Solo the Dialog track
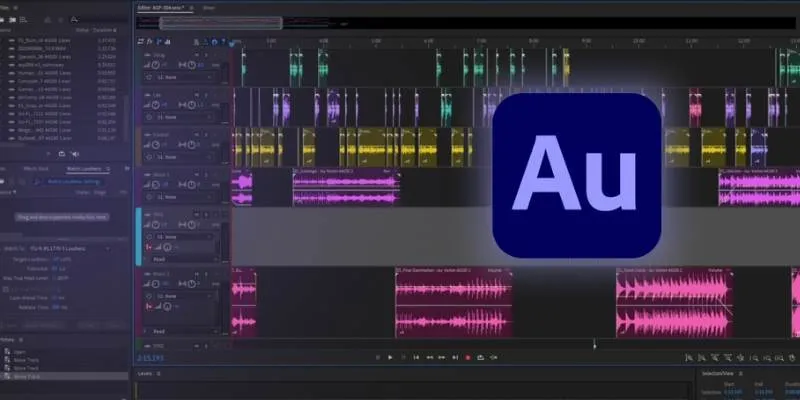 point(206,55)
